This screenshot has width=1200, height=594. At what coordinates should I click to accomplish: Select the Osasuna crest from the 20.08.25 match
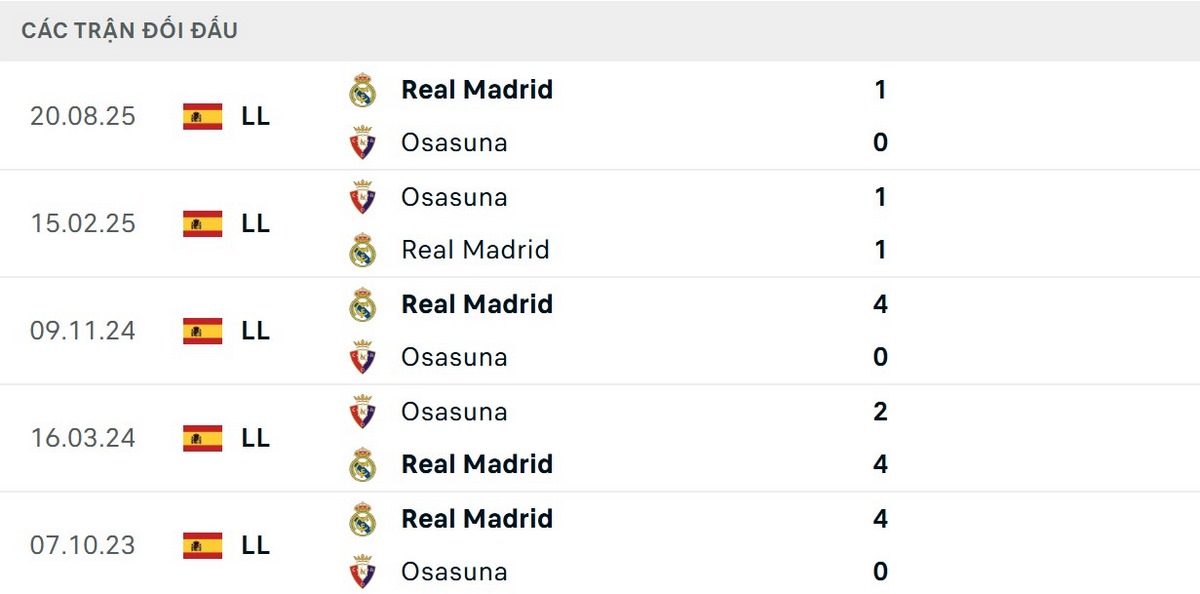[x=362, y=143]
